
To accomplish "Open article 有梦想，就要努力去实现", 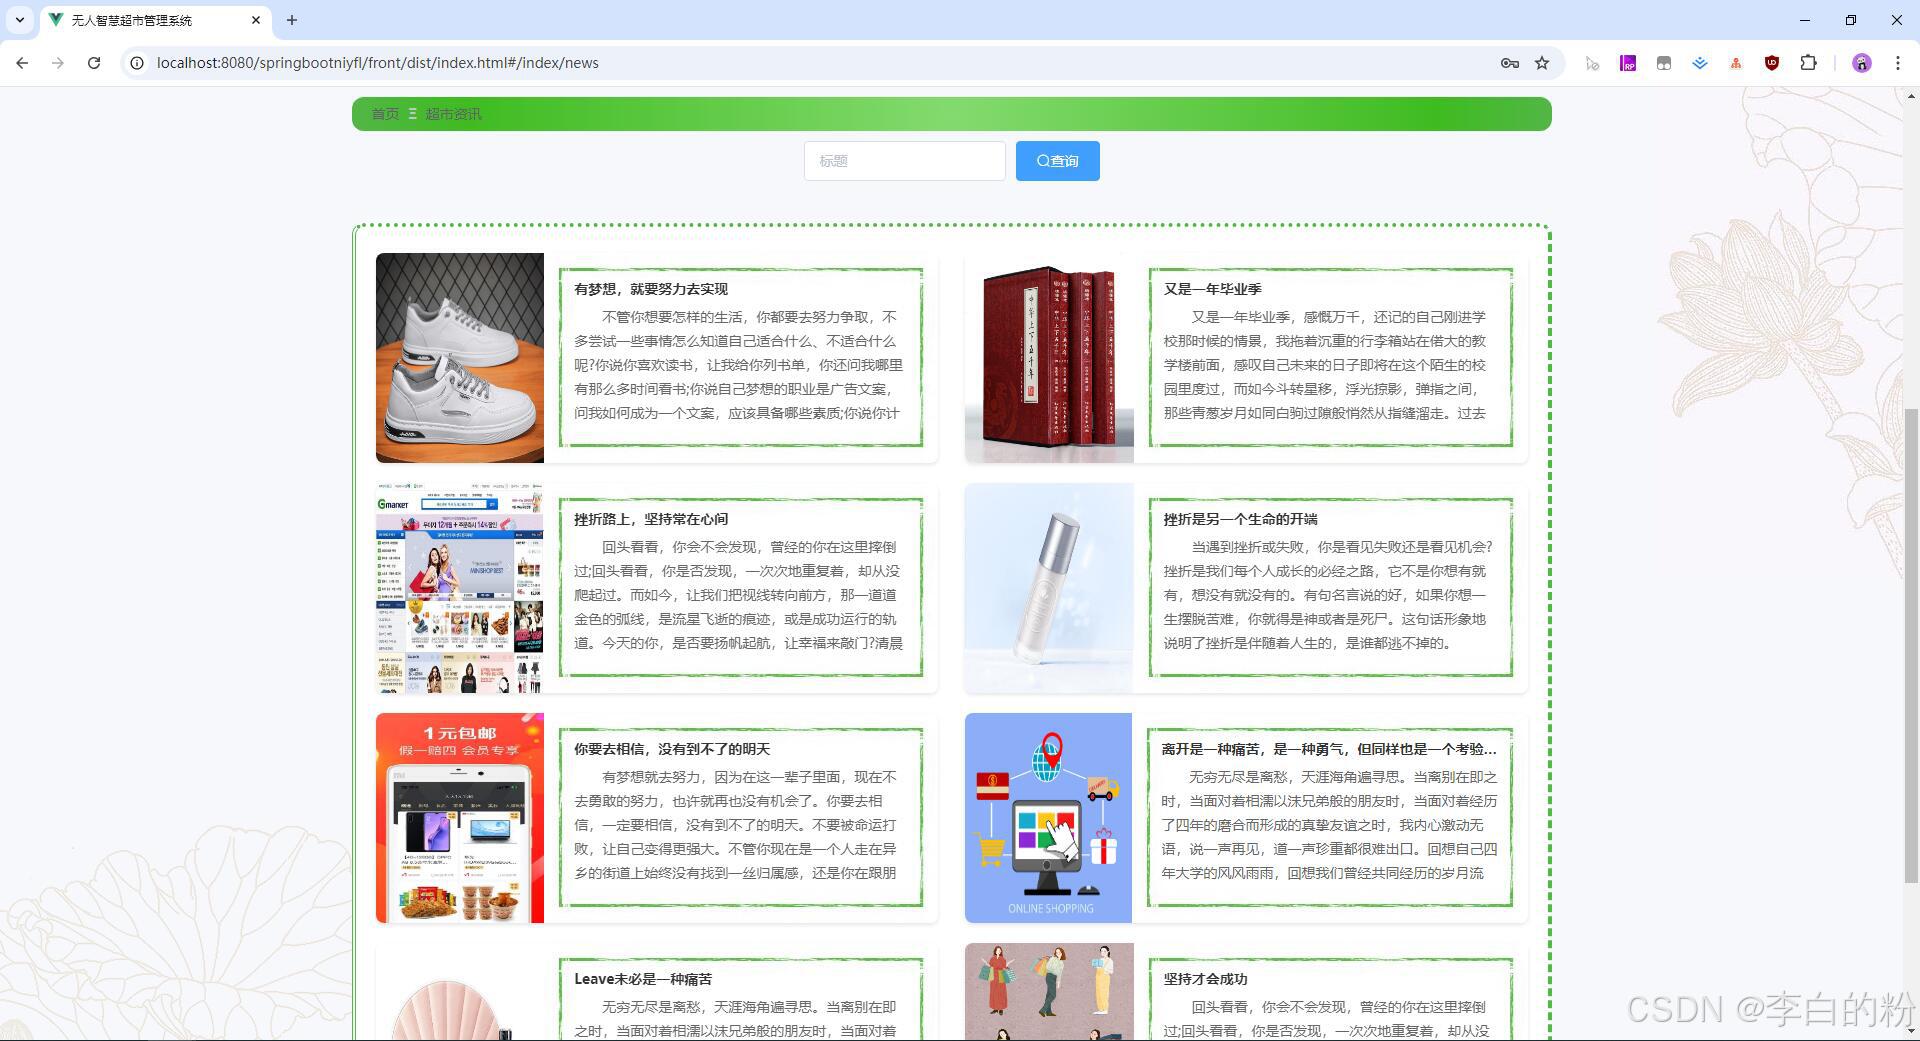I will [x=651, y=289].
